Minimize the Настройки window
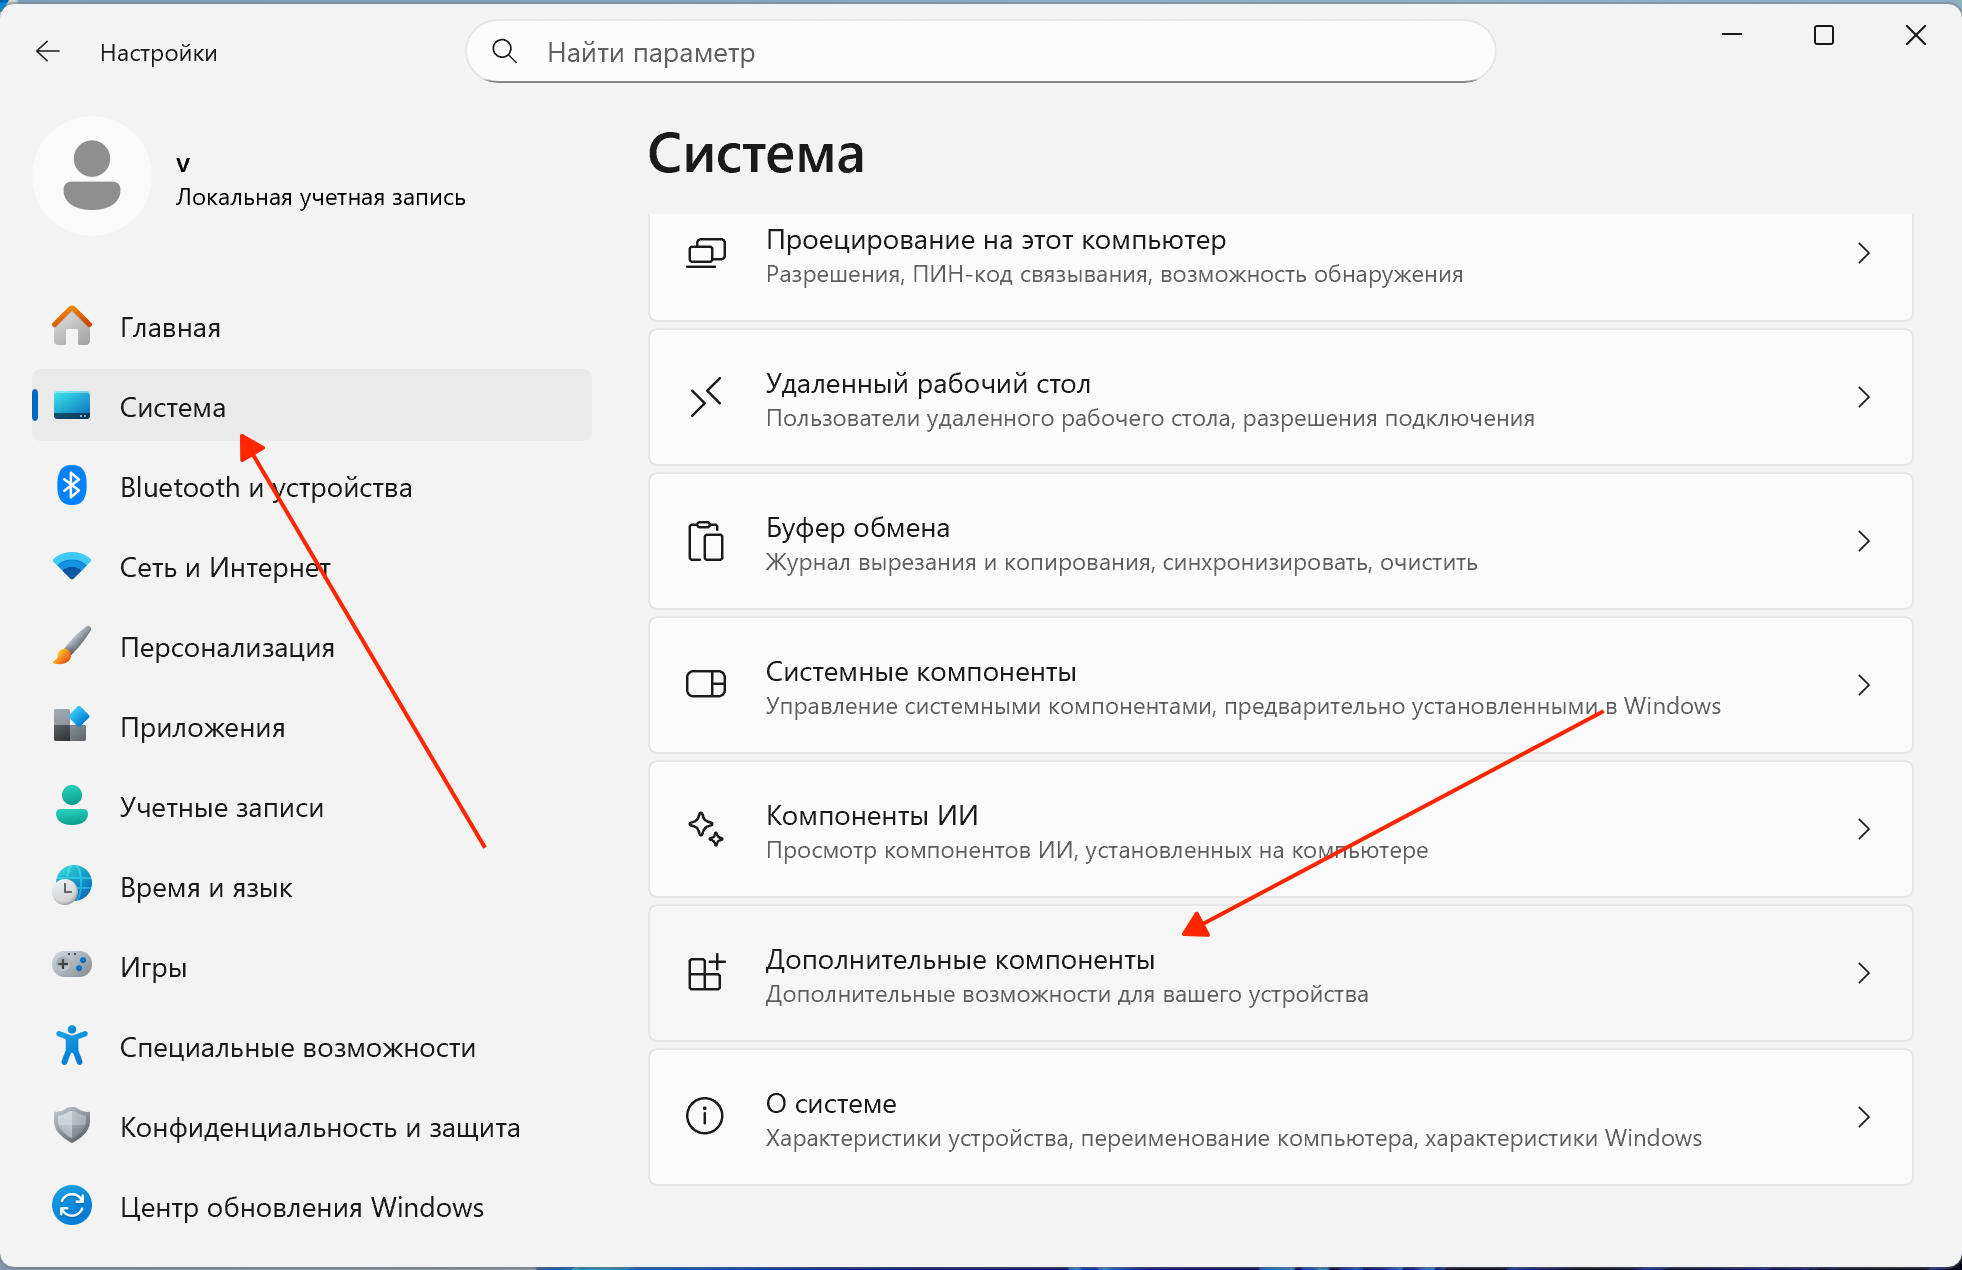Image resolution: width=1962 pixels, height=1270 pixels. pyautogui.click(x=1732, y=35)
